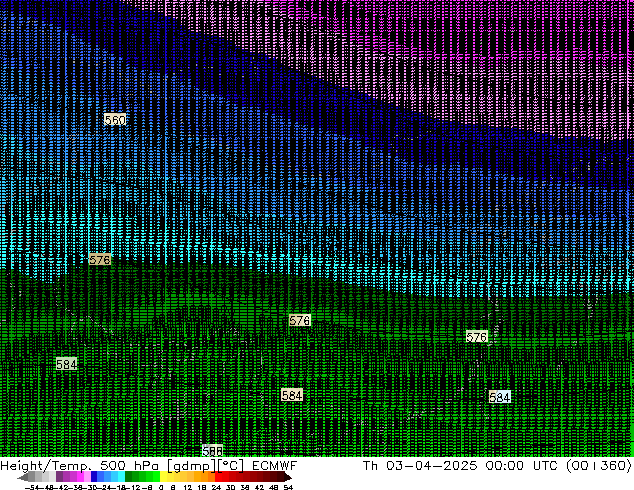The height and width of the screenshot is (490, 634).
Task: Pick the yellow segment of the temperature legend
Action: tap(163, 476)
